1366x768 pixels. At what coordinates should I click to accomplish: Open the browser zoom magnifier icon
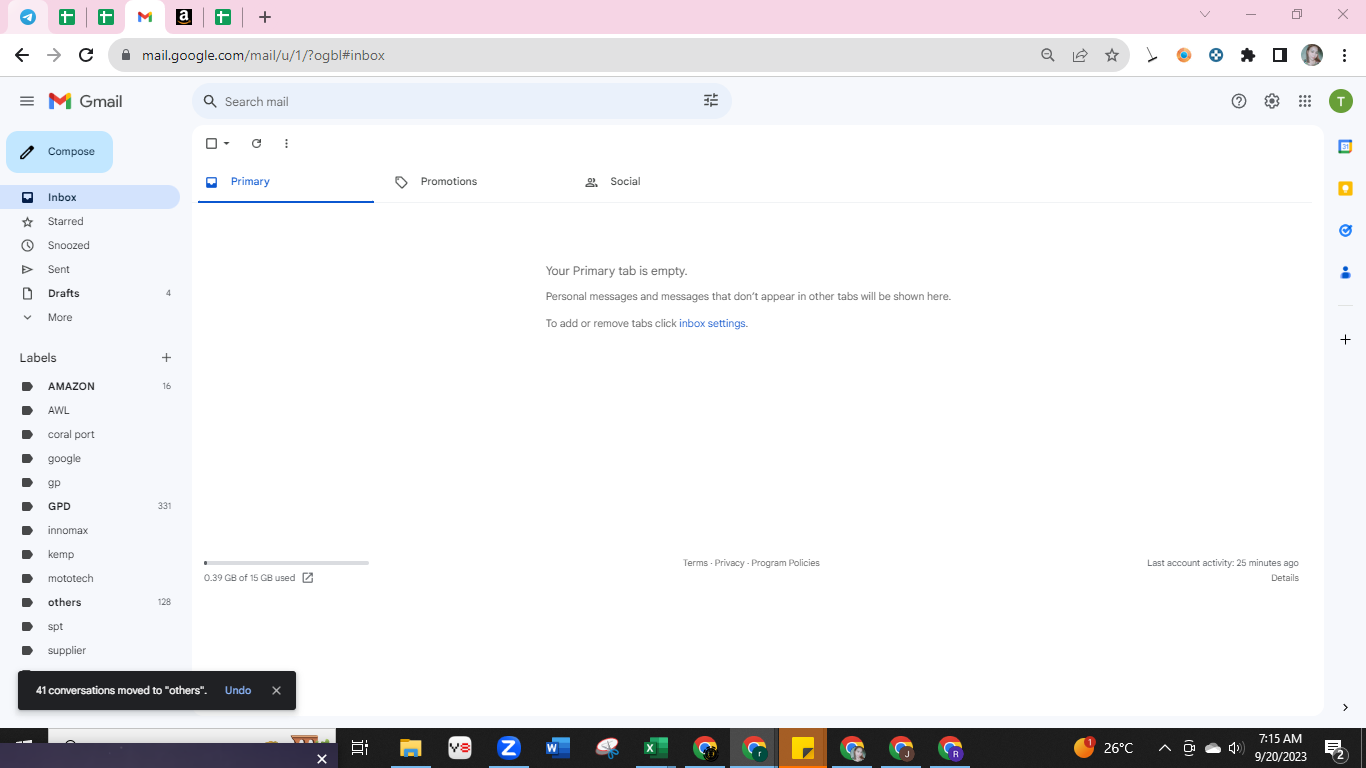(x=1048, y=56)
